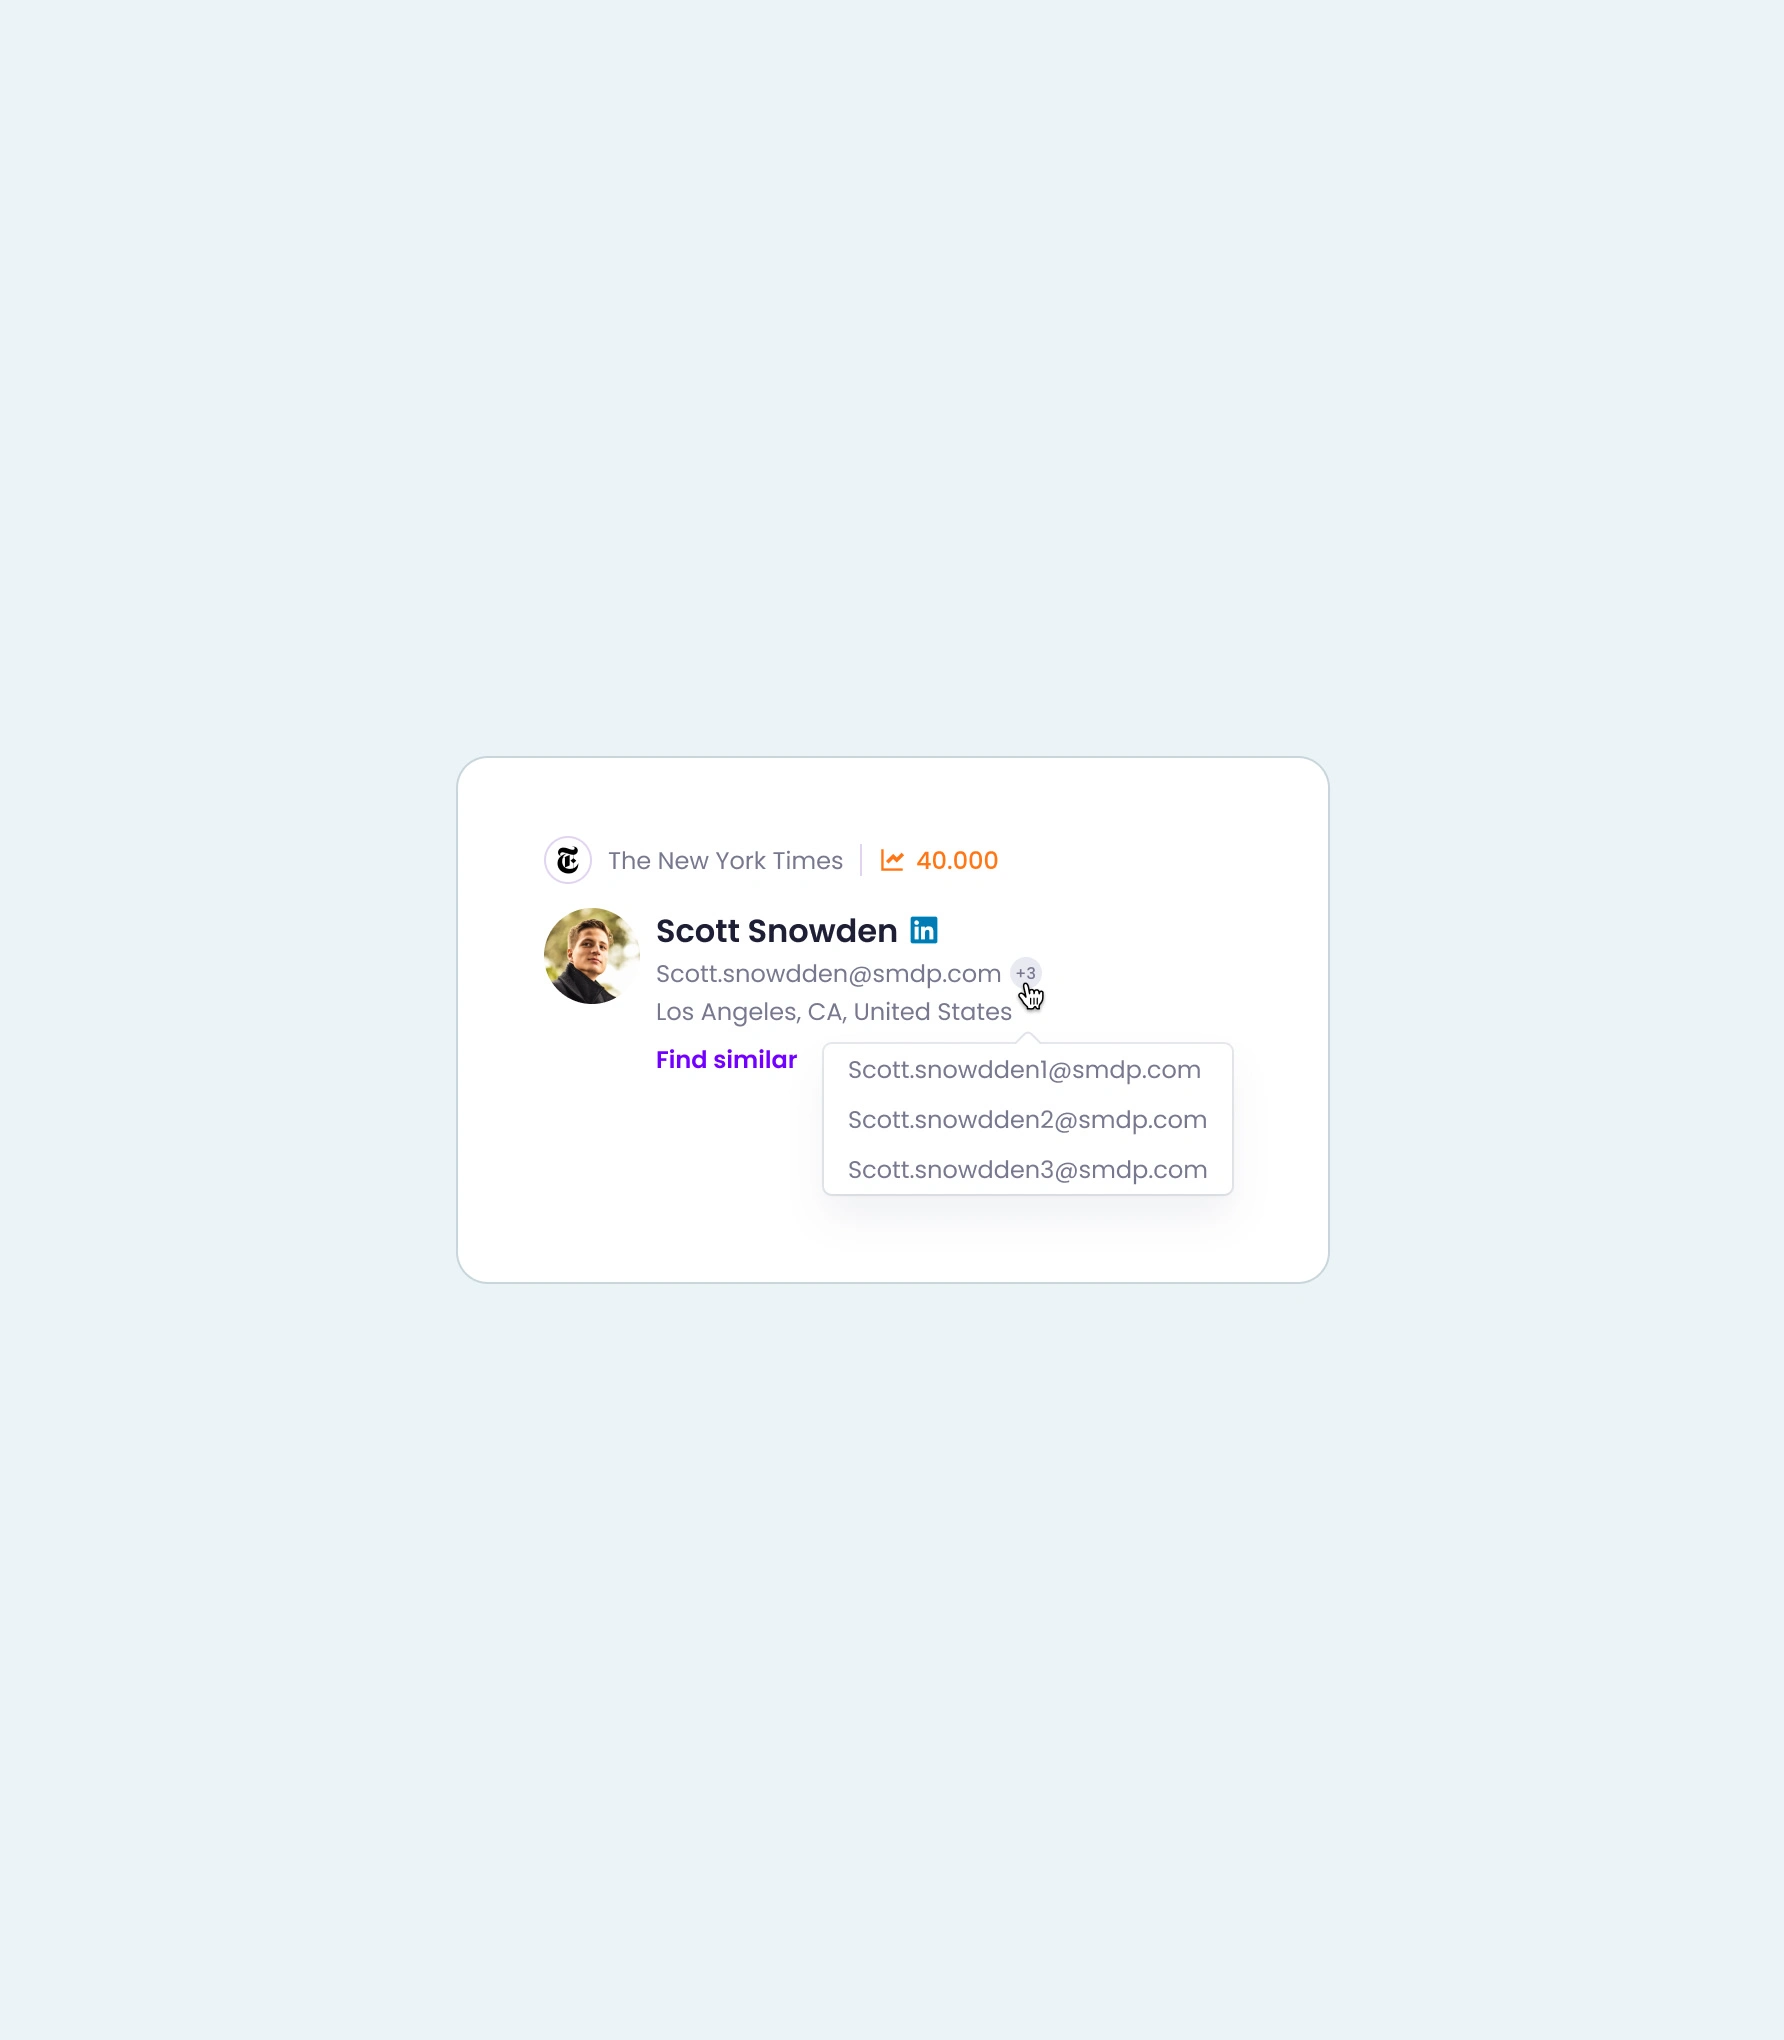Click the United States country text
Screen dimensions: 1784x2040
point(932,1012)
